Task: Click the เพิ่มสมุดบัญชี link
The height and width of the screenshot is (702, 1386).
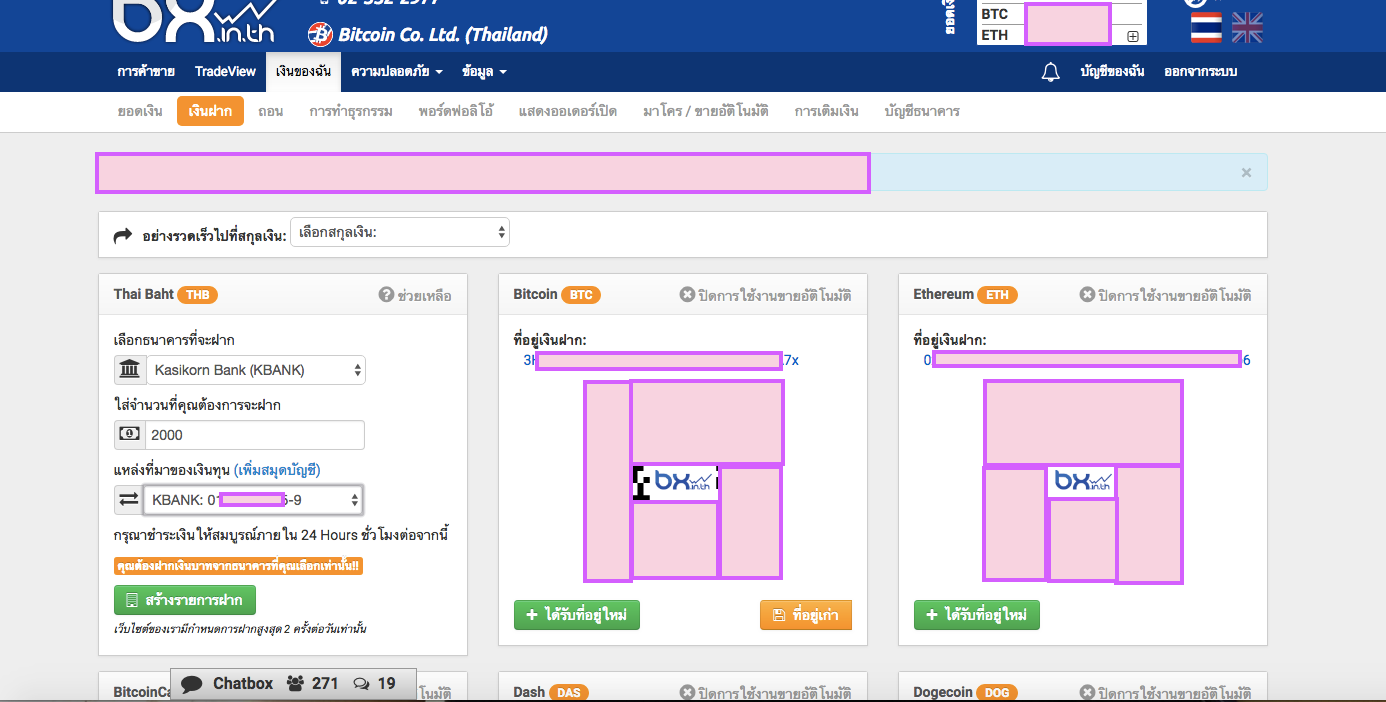Action: 277,470
